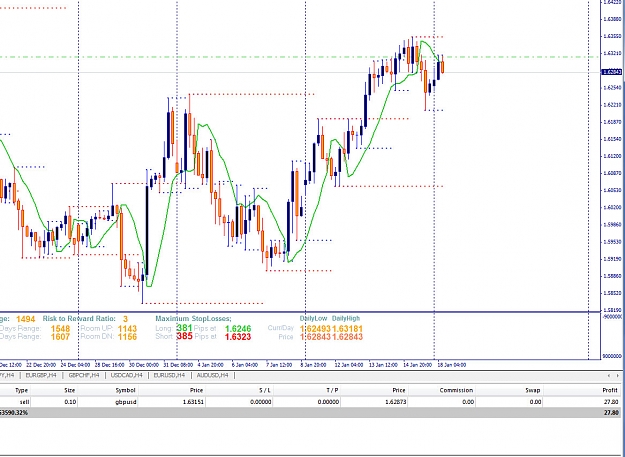Click the 'DailyLow' indicator label
The width and height of the screenshot is (625, 457).
click(313, 318)
